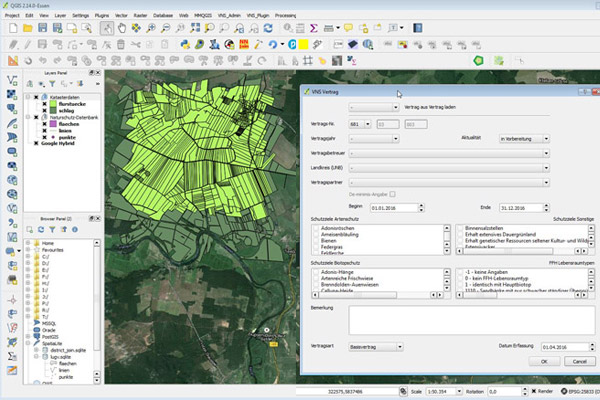This screenshot has width=600, height=400.
Task: Refresh the map canvas
Action: 268,28
